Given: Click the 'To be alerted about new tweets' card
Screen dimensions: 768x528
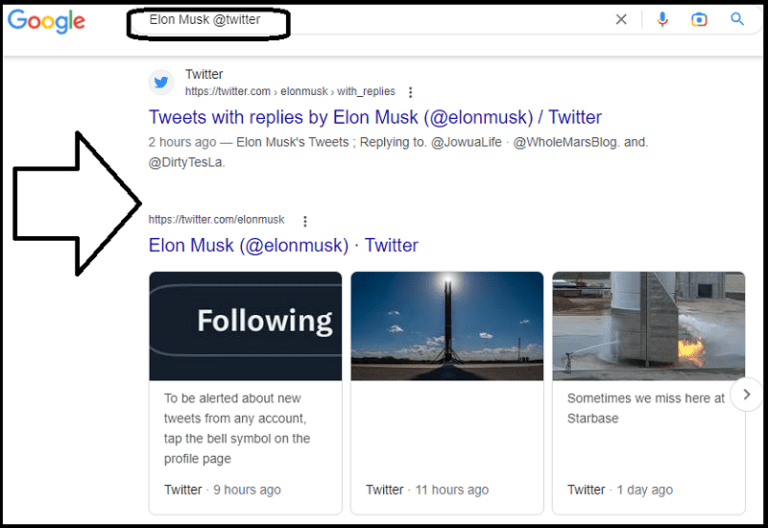Looking at the screenshot, I should (237, 428).
